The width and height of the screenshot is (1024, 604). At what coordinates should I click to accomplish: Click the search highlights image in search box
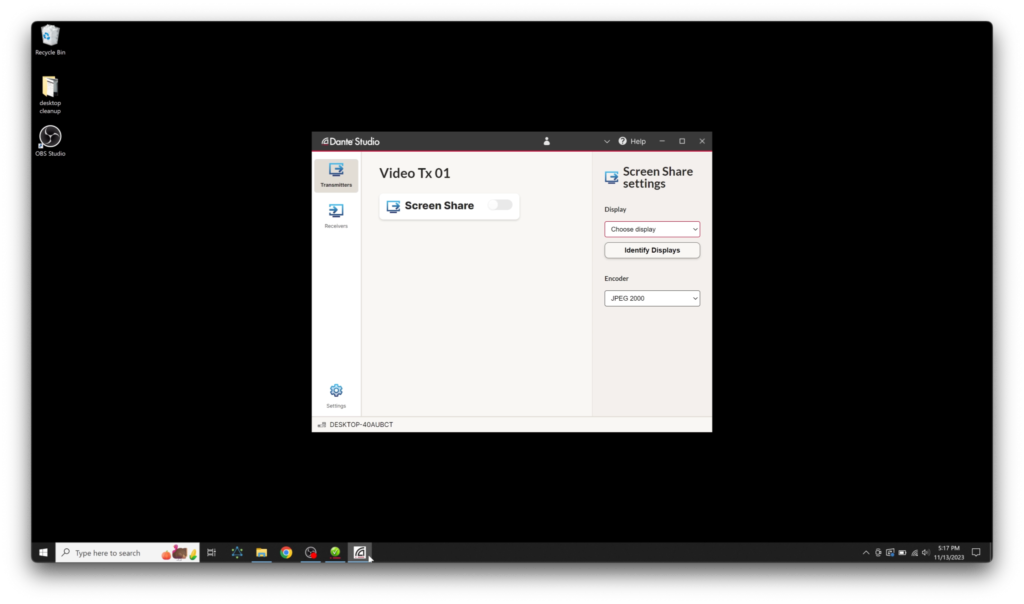tap(179, 552)
